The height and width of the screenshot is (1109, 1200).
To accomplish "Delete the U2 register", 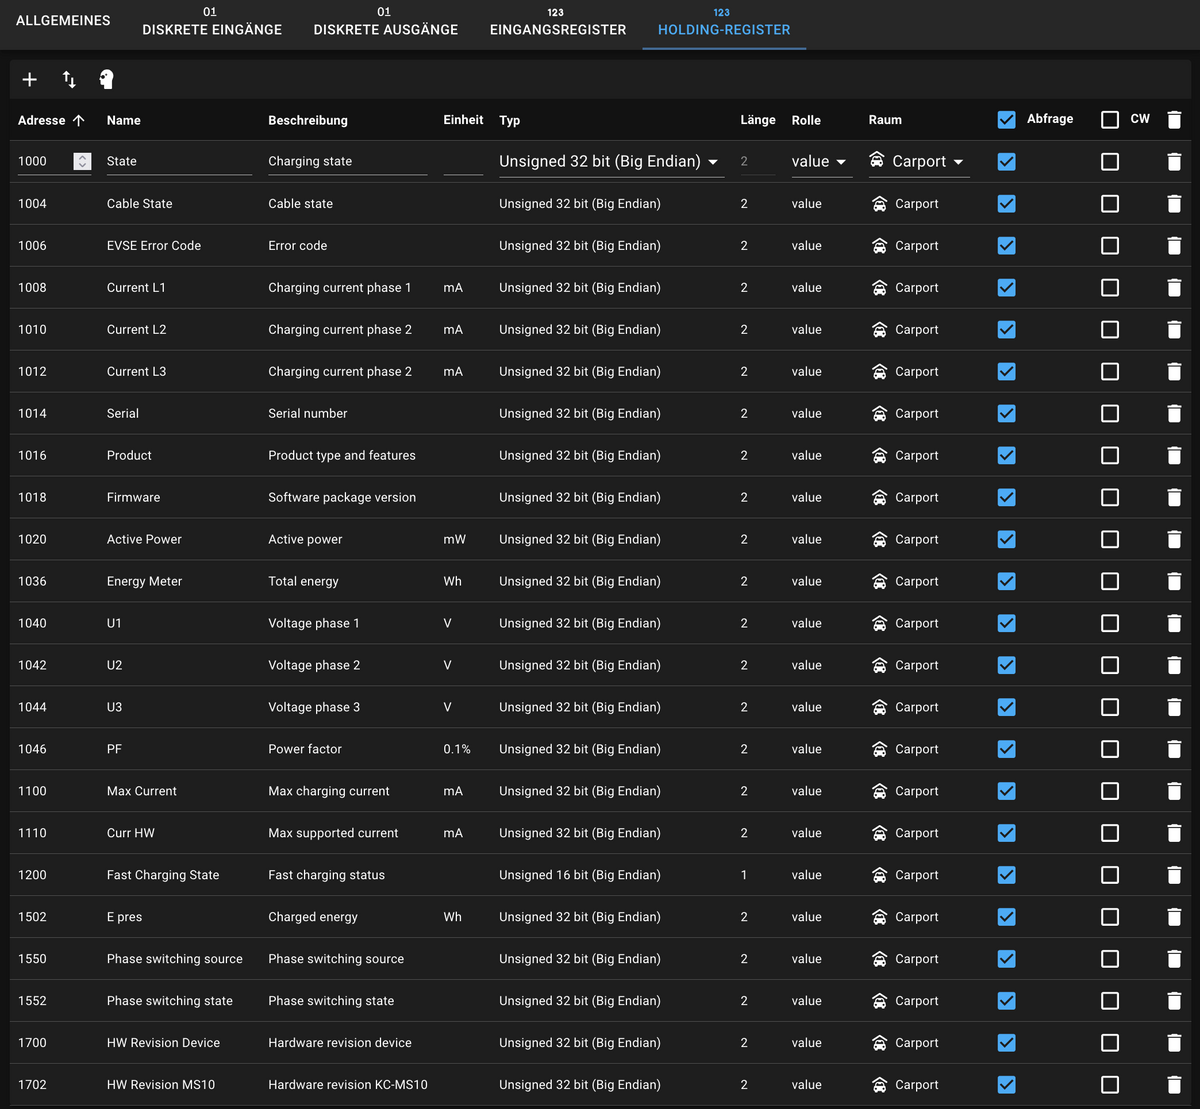I will [1174, 665].
